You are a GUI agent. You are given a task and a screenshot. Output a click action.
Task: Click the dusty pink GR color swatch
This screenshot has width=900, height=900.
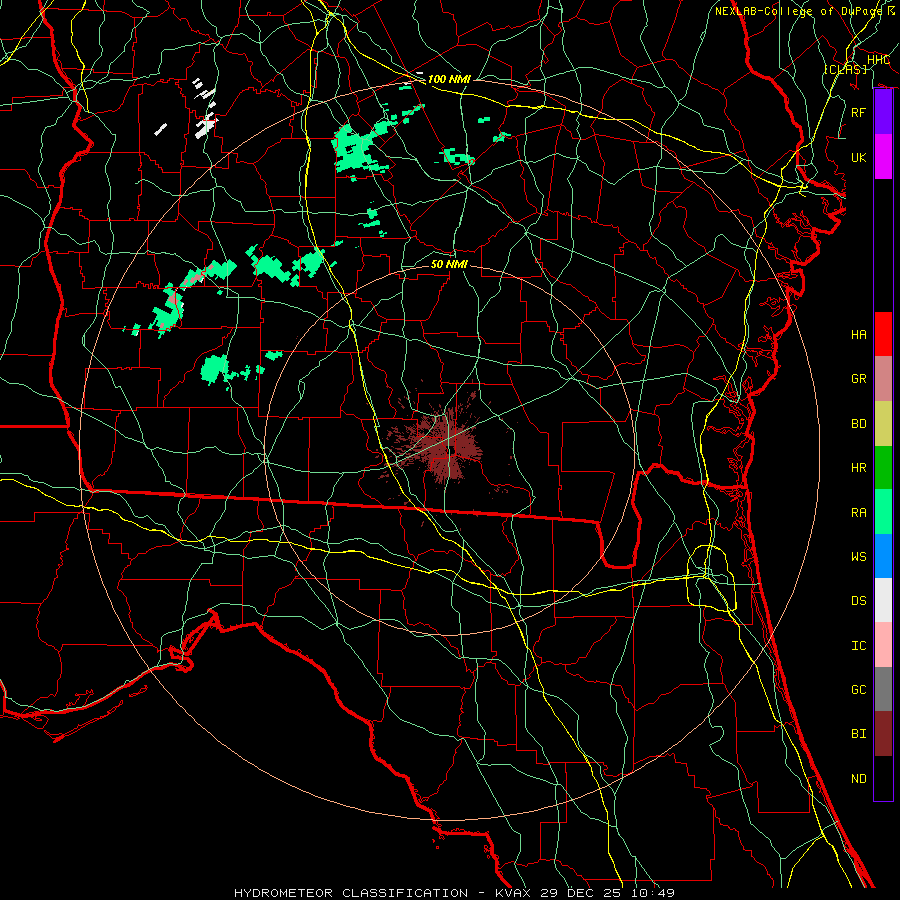(x=883, y=379)
